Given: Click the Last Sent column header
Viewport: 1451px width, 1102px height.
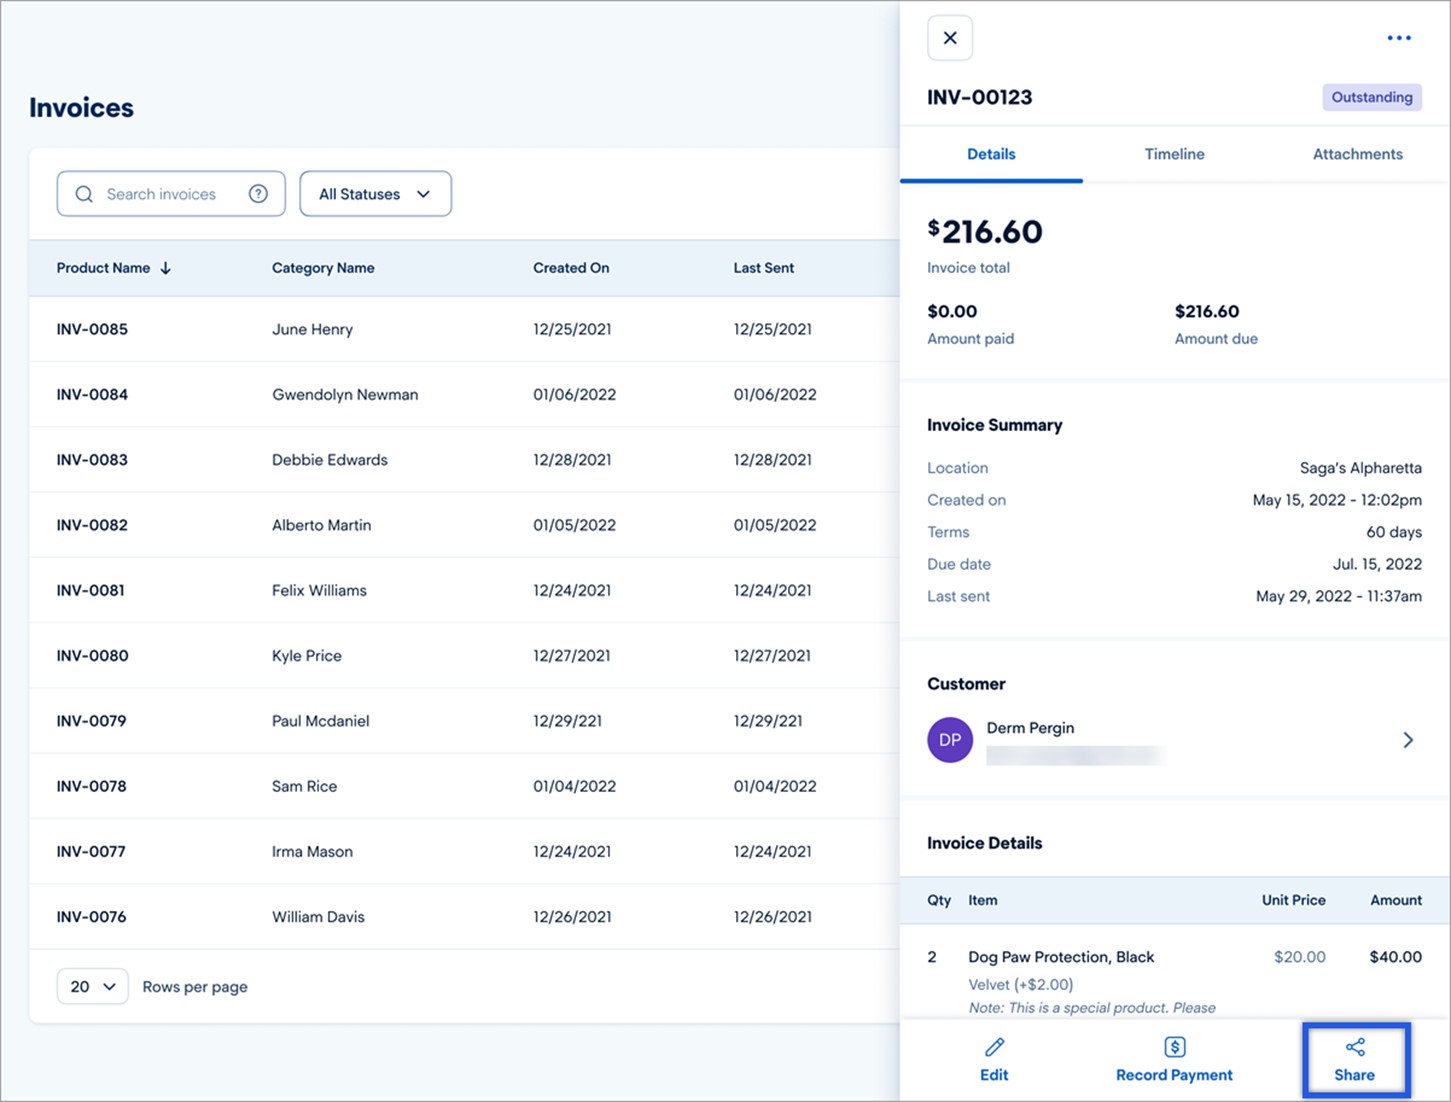Looking at the screenshot, I should pyautogui.click(x=764, y=268).
